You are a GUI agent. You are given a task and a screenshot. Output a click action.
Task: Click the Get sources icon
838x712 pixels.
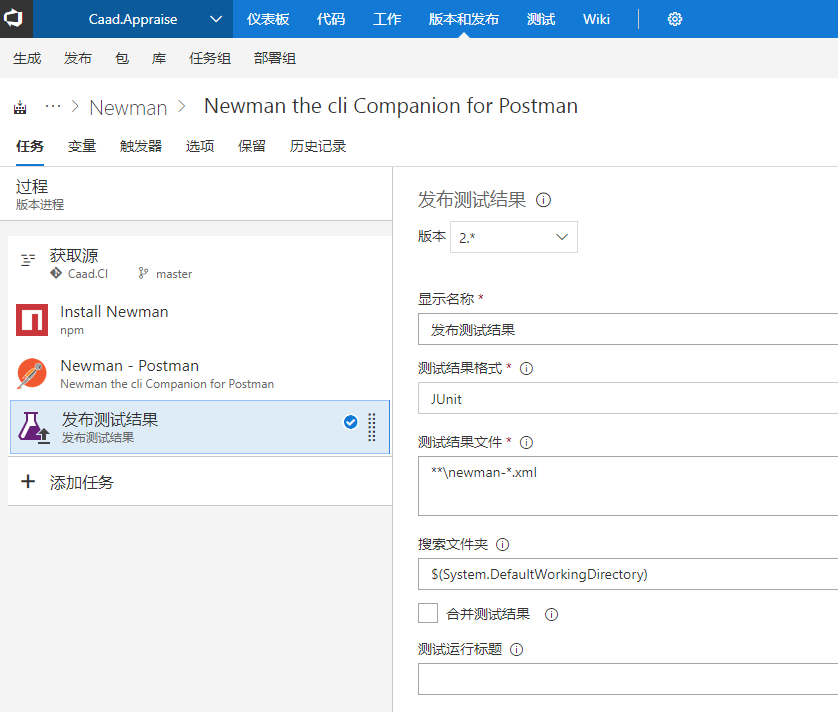[28, 260]
